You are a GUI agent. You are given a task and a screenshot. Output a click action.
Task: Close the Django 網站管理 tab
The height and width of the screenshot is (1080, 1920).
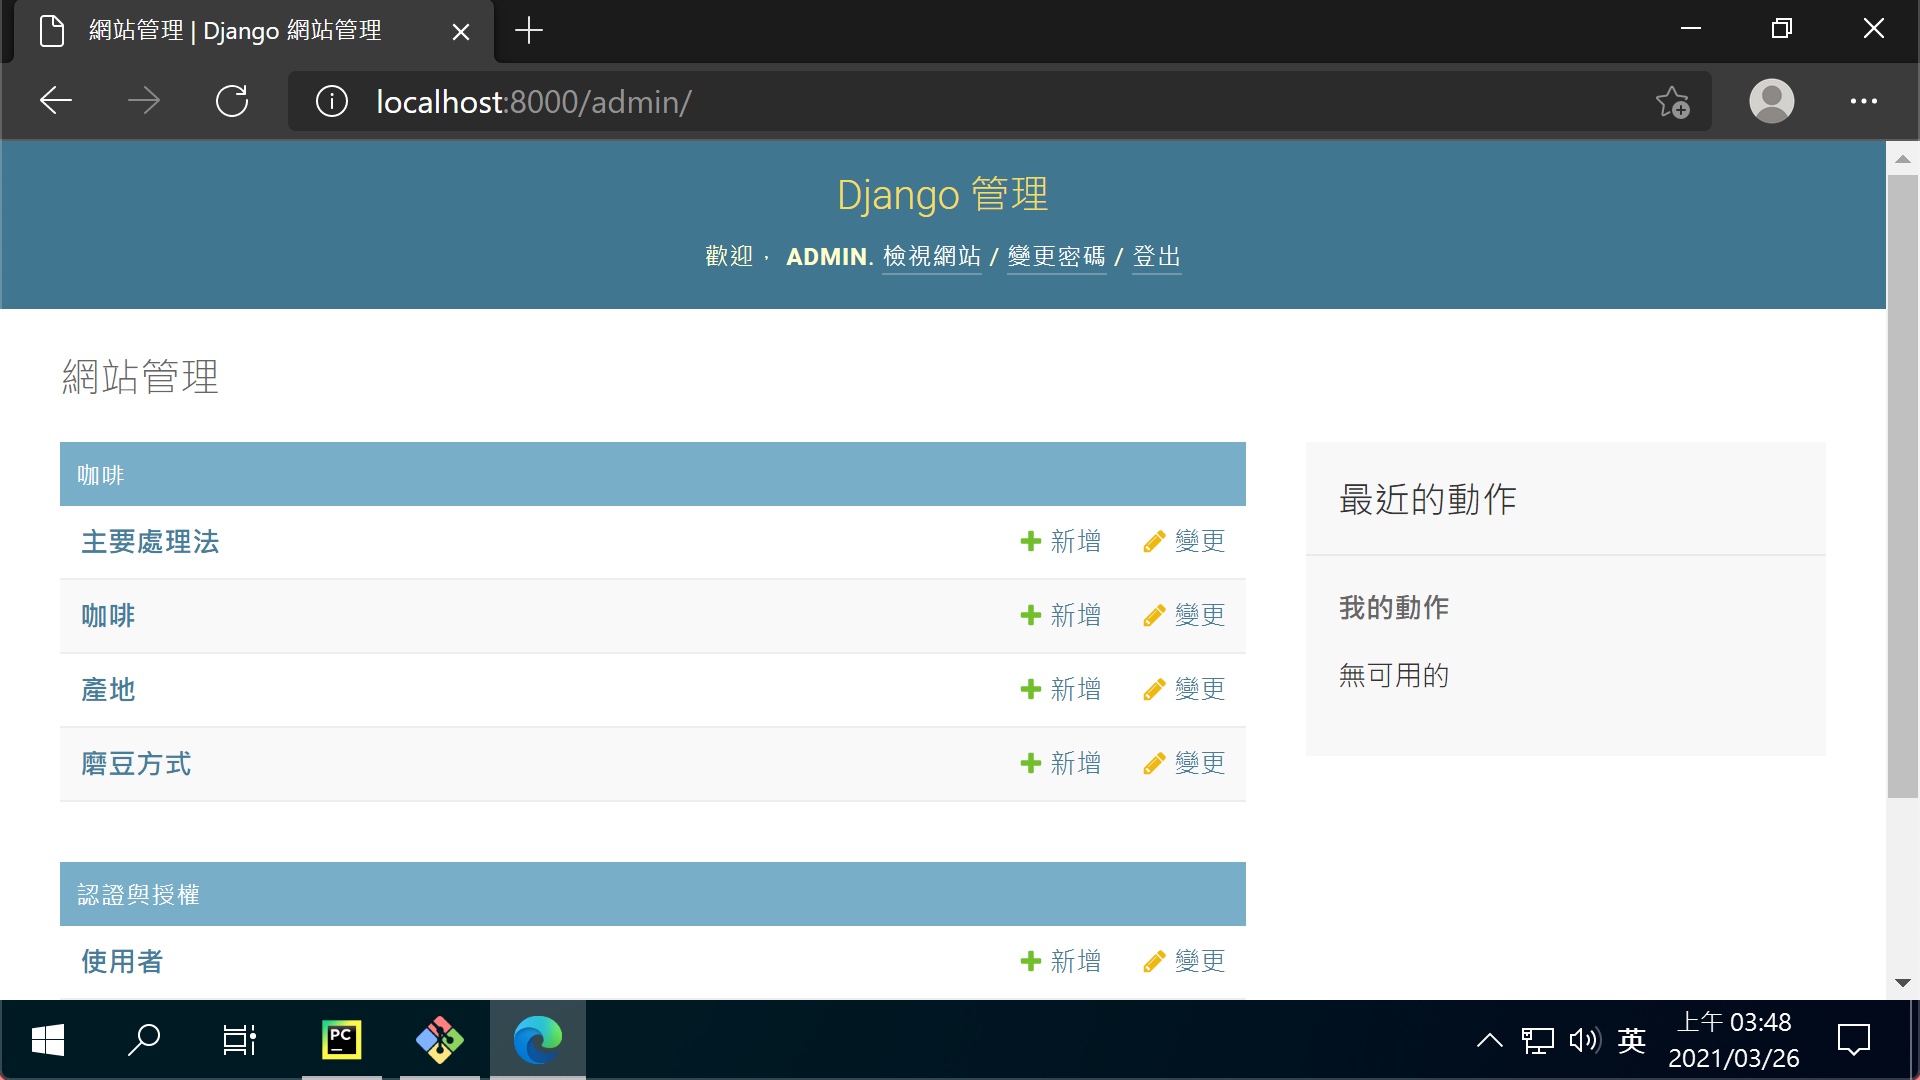461,32
